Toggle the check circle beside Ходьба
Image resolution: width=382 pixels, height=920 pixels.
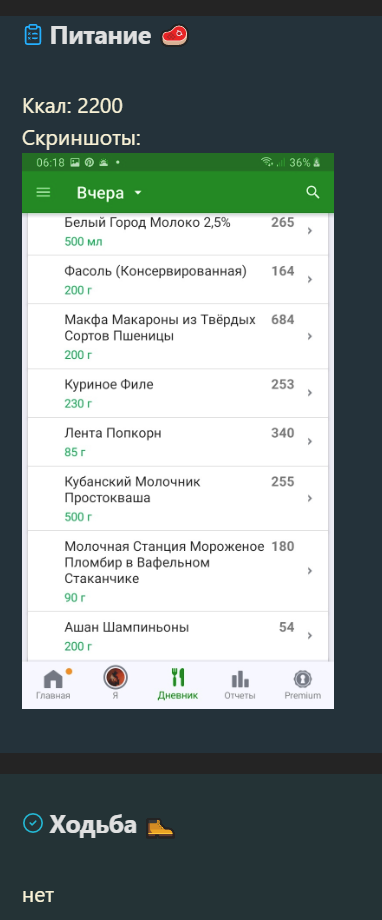tap(32, 823)
